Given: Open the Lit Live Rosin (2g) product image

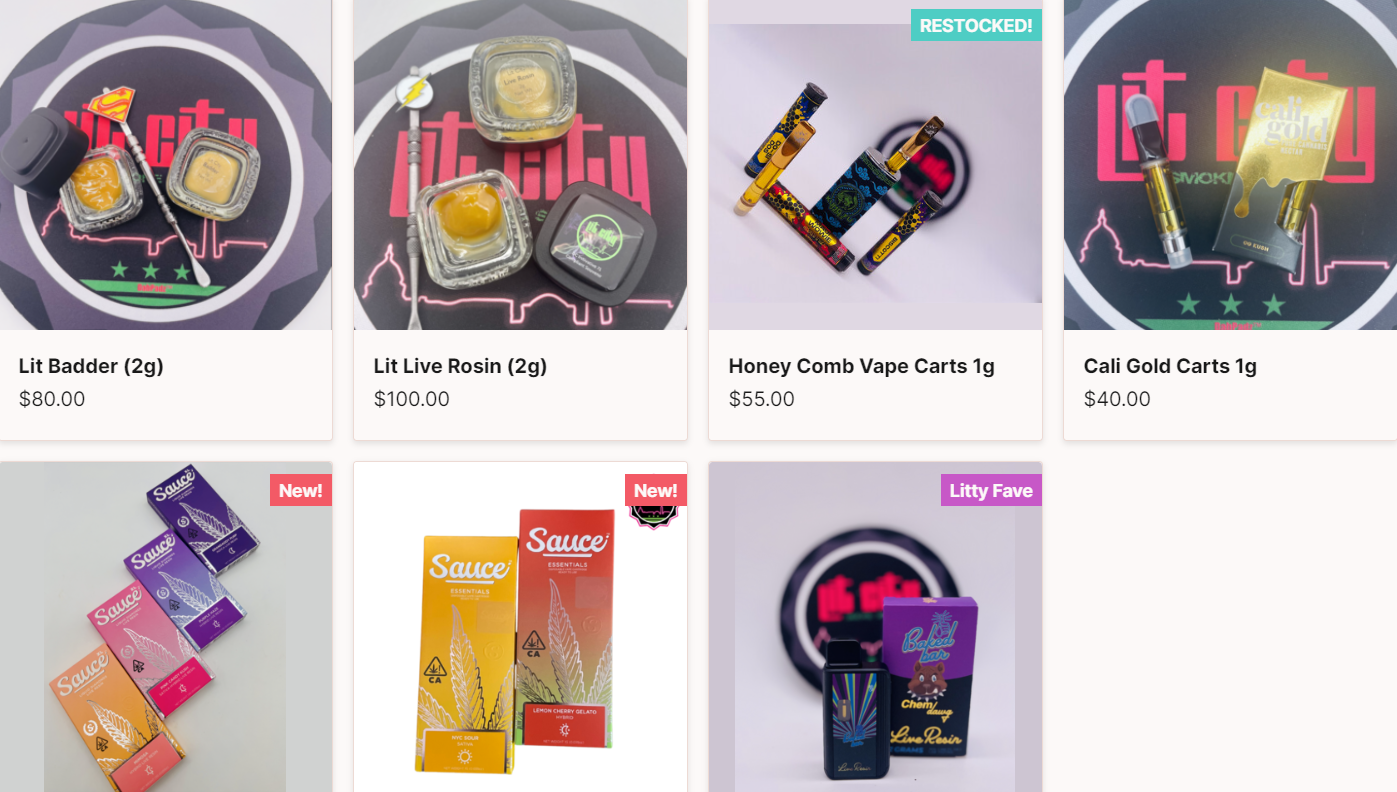Looking at the screenshot, I should click(520, 165).
